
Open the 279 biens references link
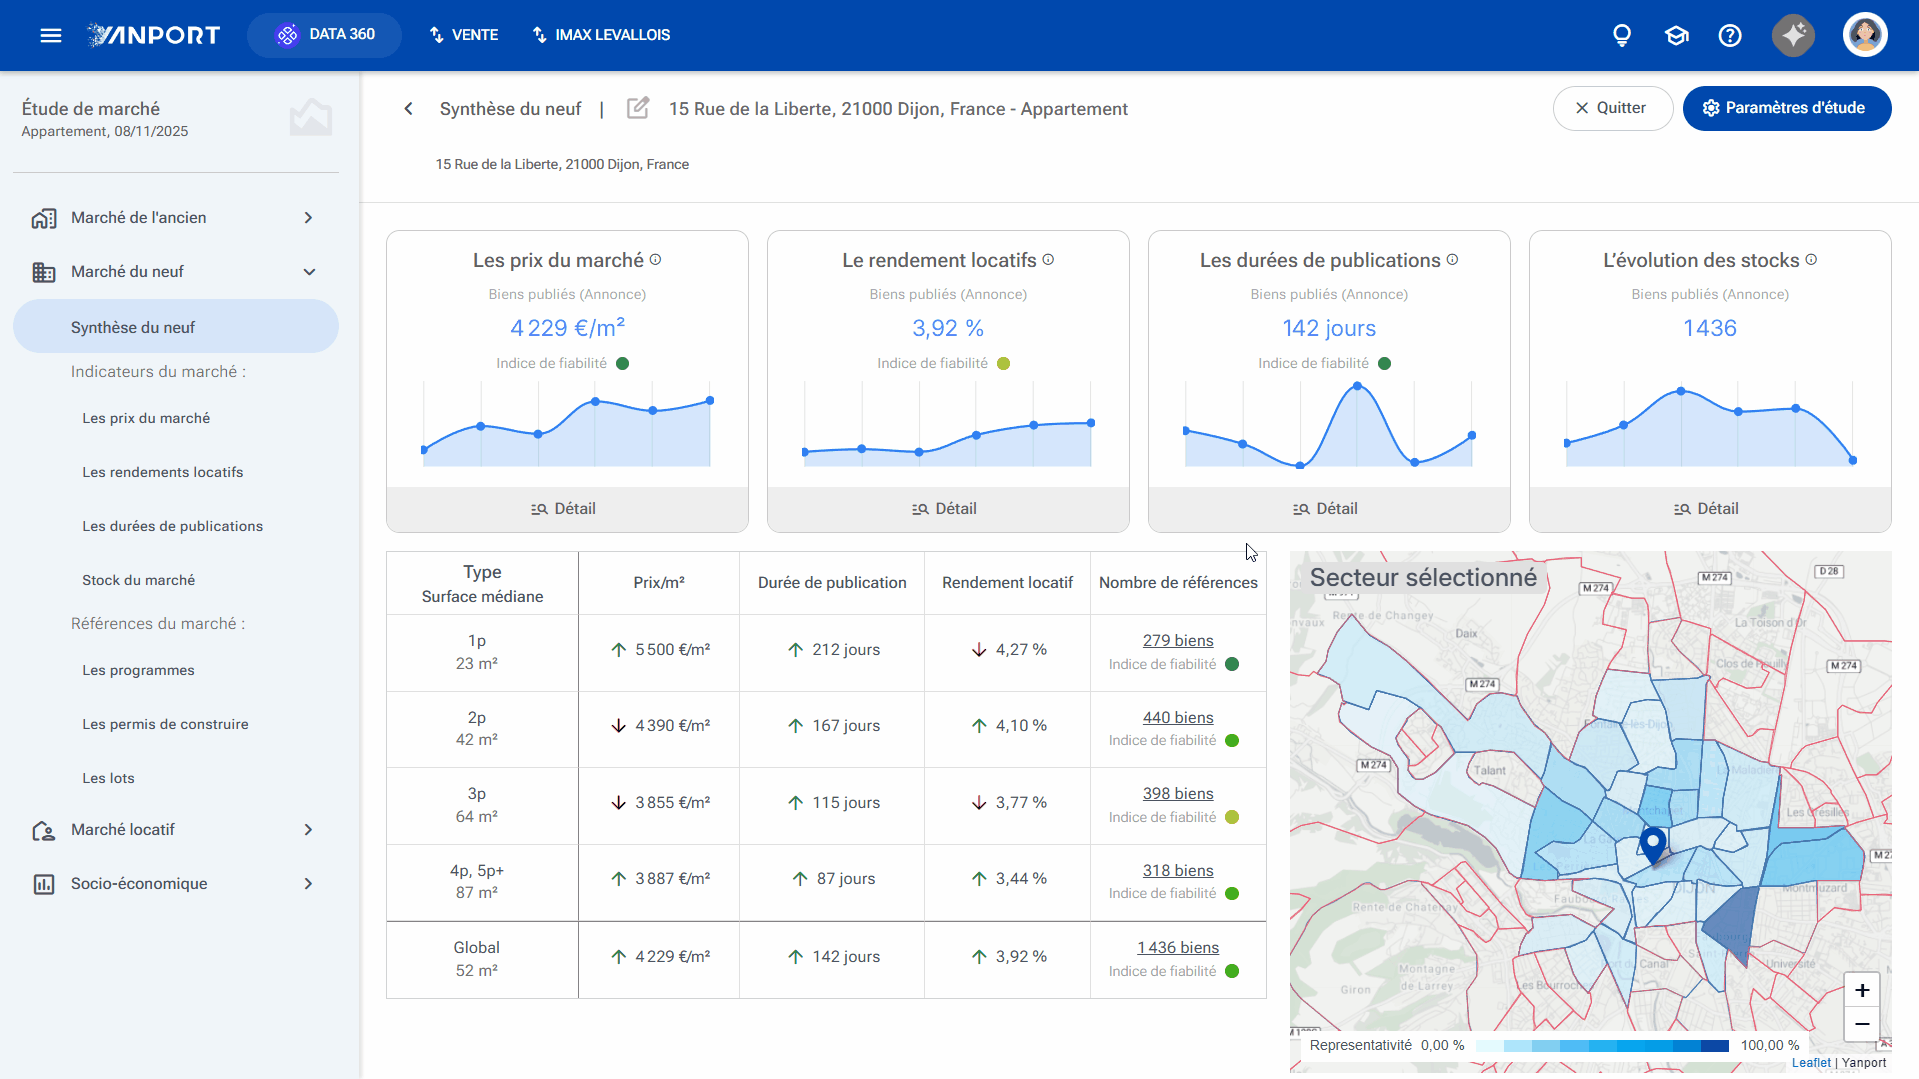pos(1178,641)
